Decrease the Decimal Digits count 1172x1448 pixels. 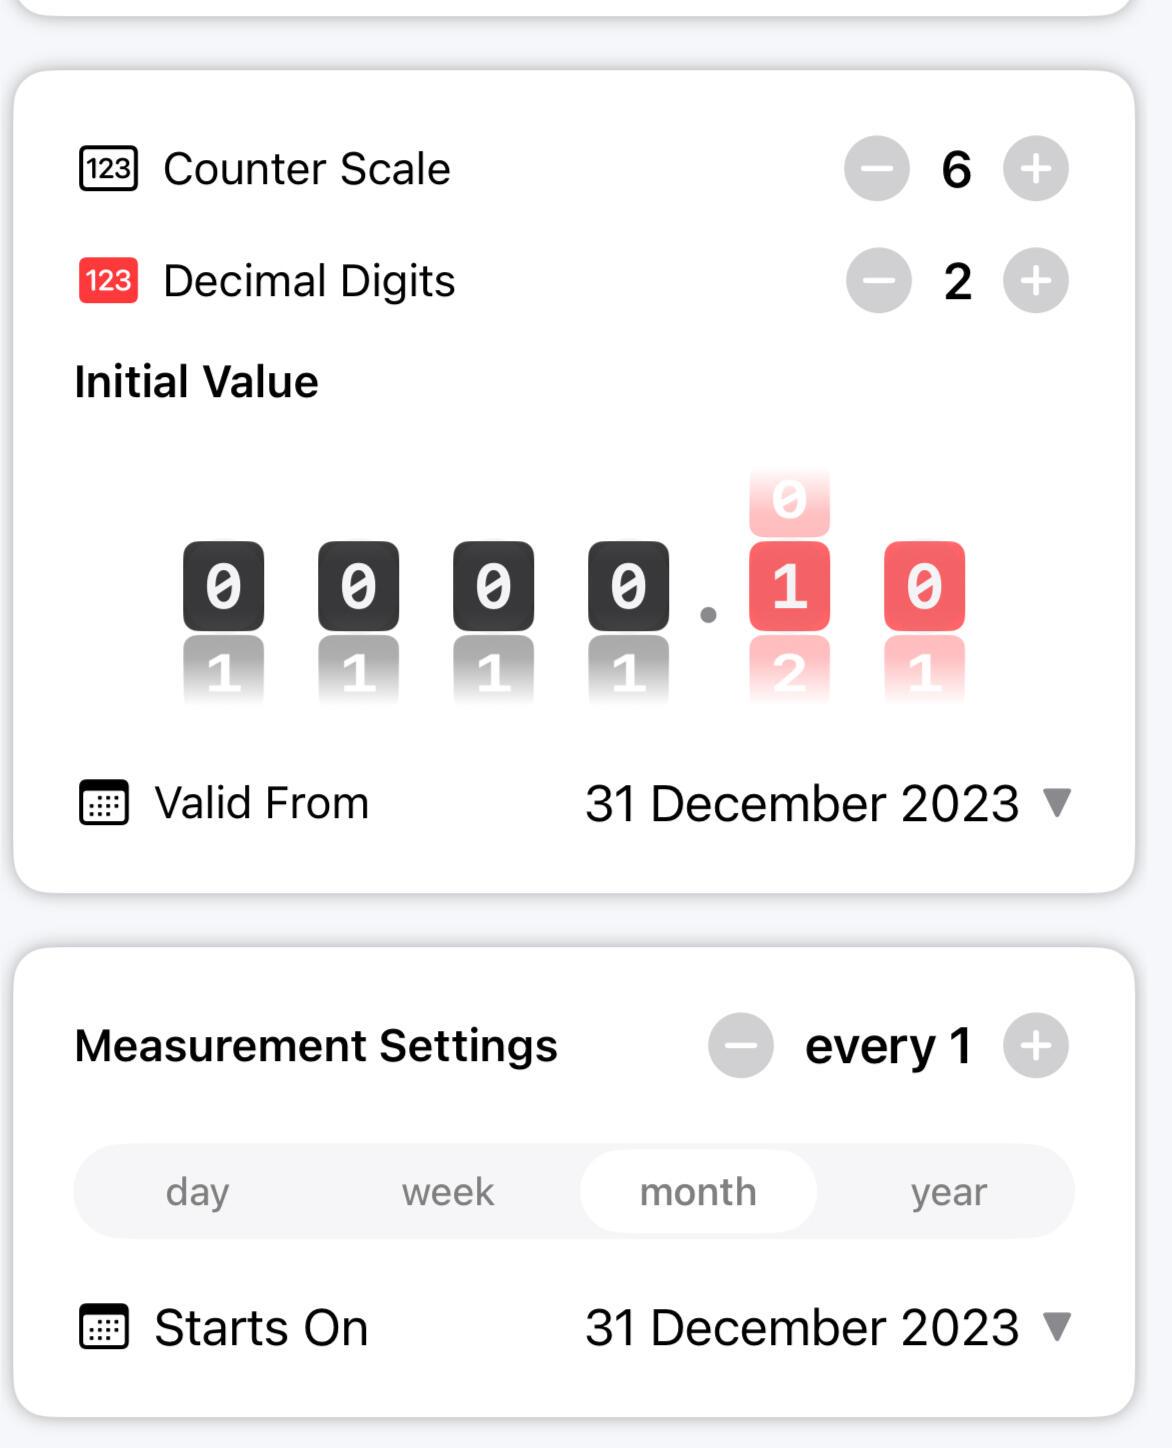coord(879,281)
